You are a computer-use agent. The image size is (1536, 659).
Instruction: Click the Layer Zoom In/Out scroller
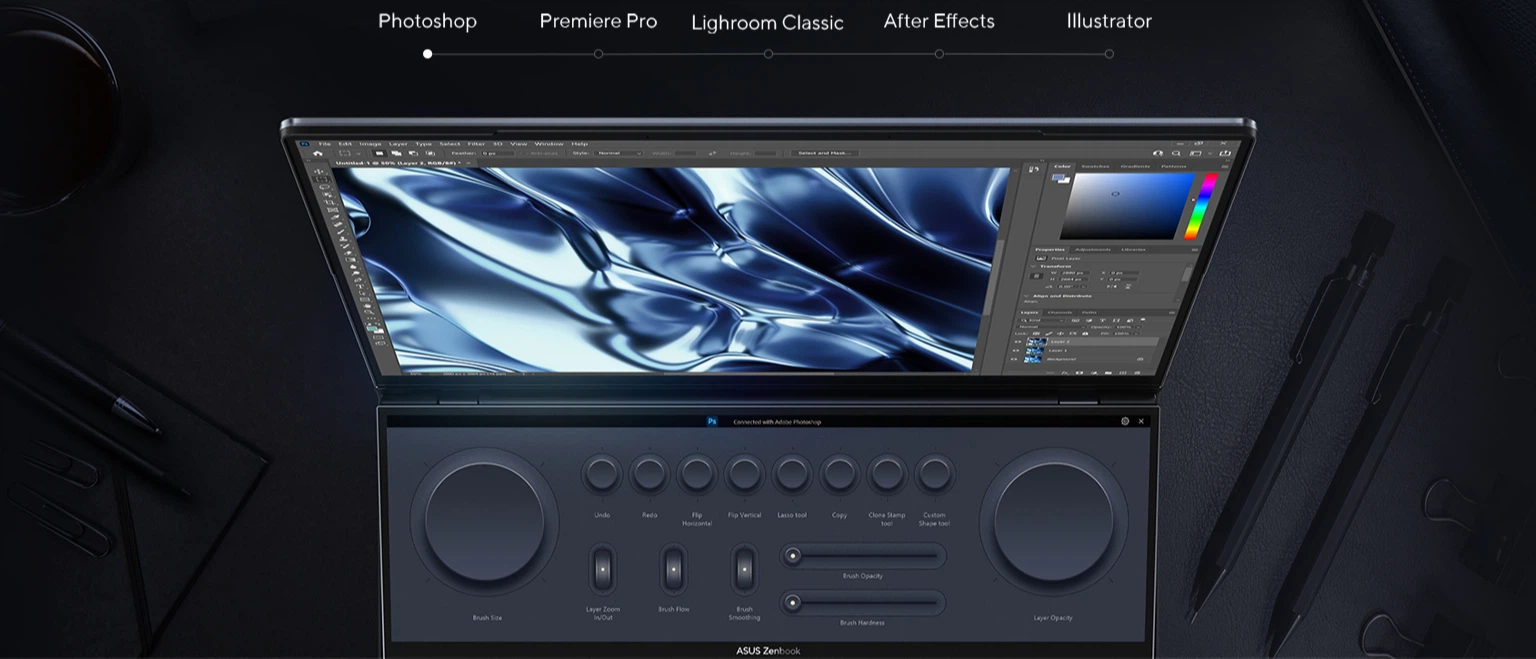602,569
